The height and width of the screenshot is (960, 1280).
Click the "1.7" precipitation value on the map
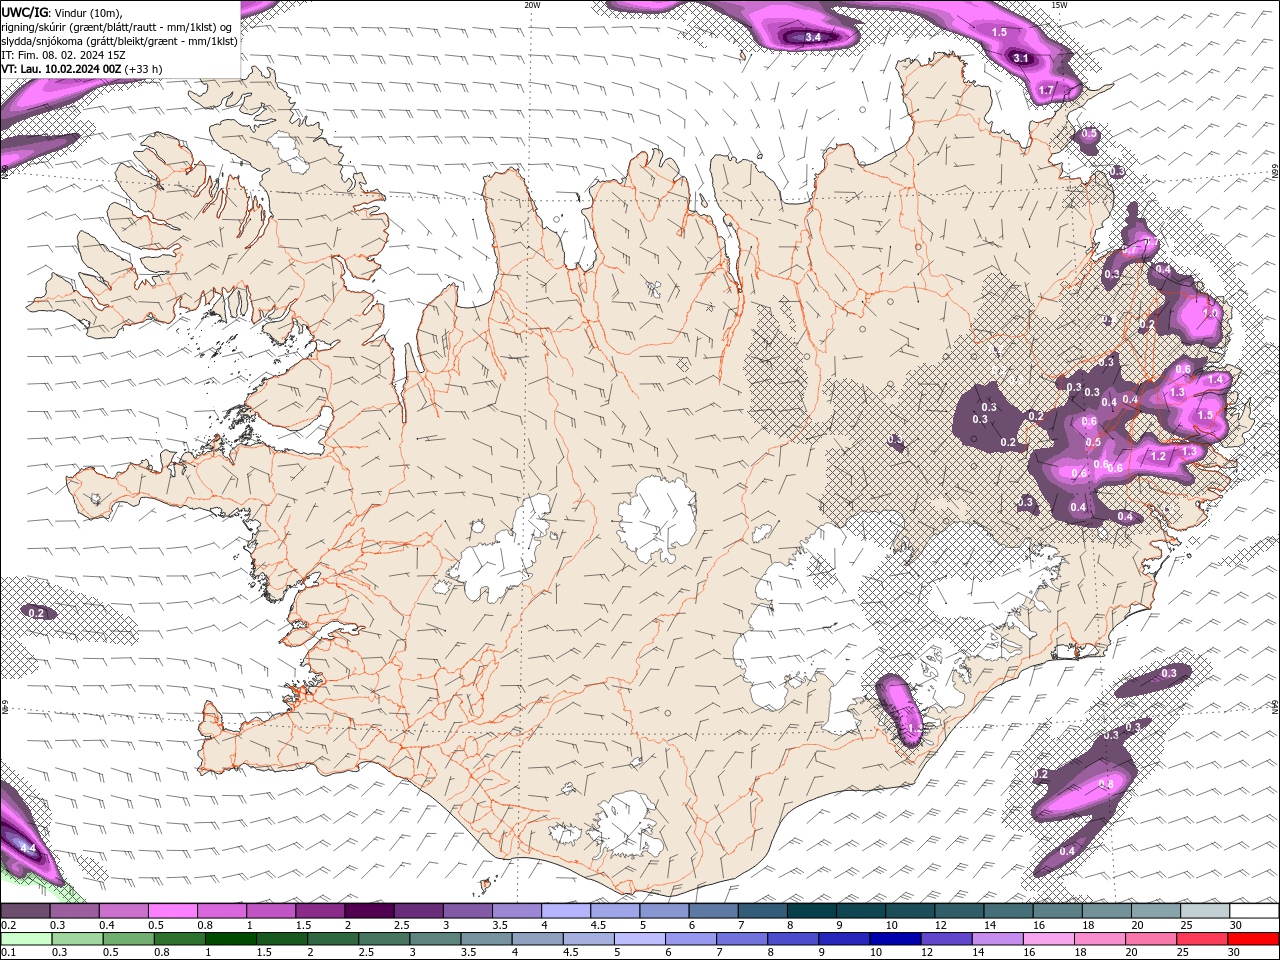tap(1046, 90)
